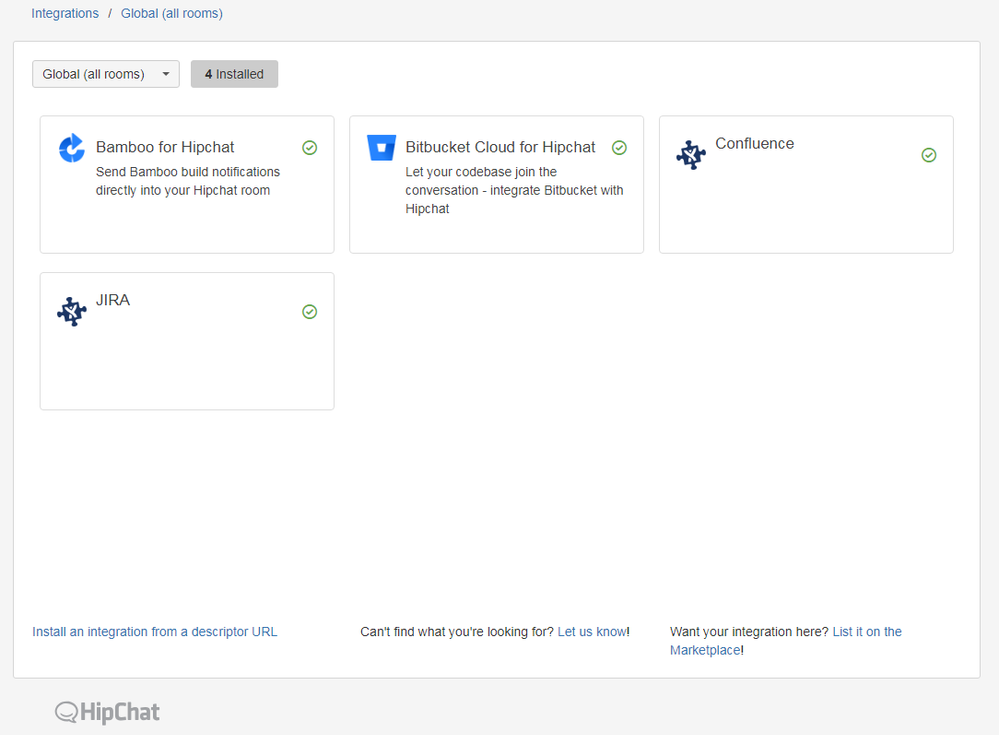Click the Let us know link
This screenshot has width=999, height=735.
coord(592,632)
